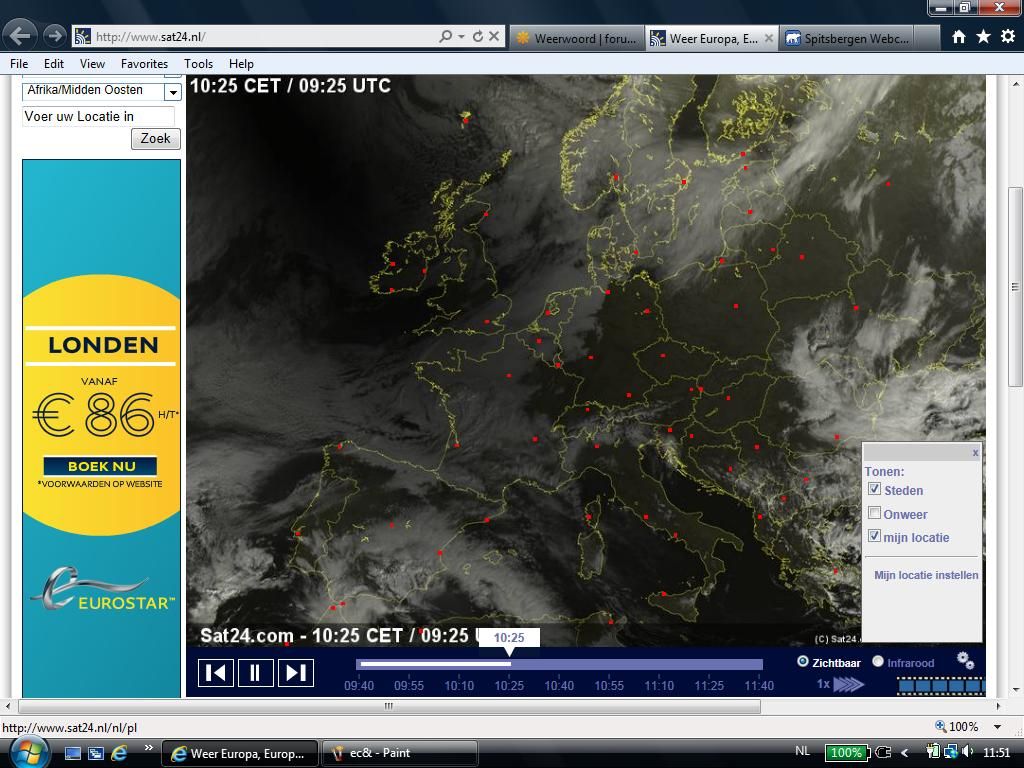Uncheck the Steden checkbox
Viewport: 1024px width, 768px height.
[x=874, y=489]
